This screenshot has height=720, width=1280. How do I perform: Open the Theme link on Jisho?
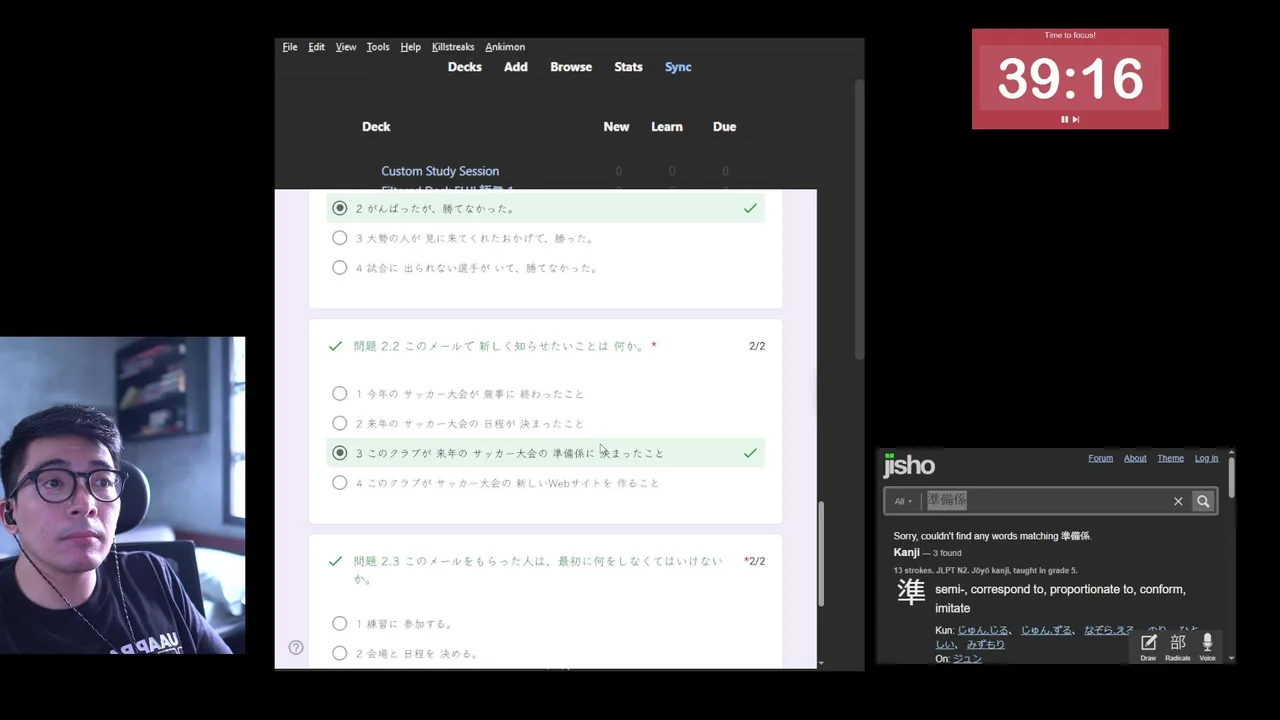[1170, 458]
